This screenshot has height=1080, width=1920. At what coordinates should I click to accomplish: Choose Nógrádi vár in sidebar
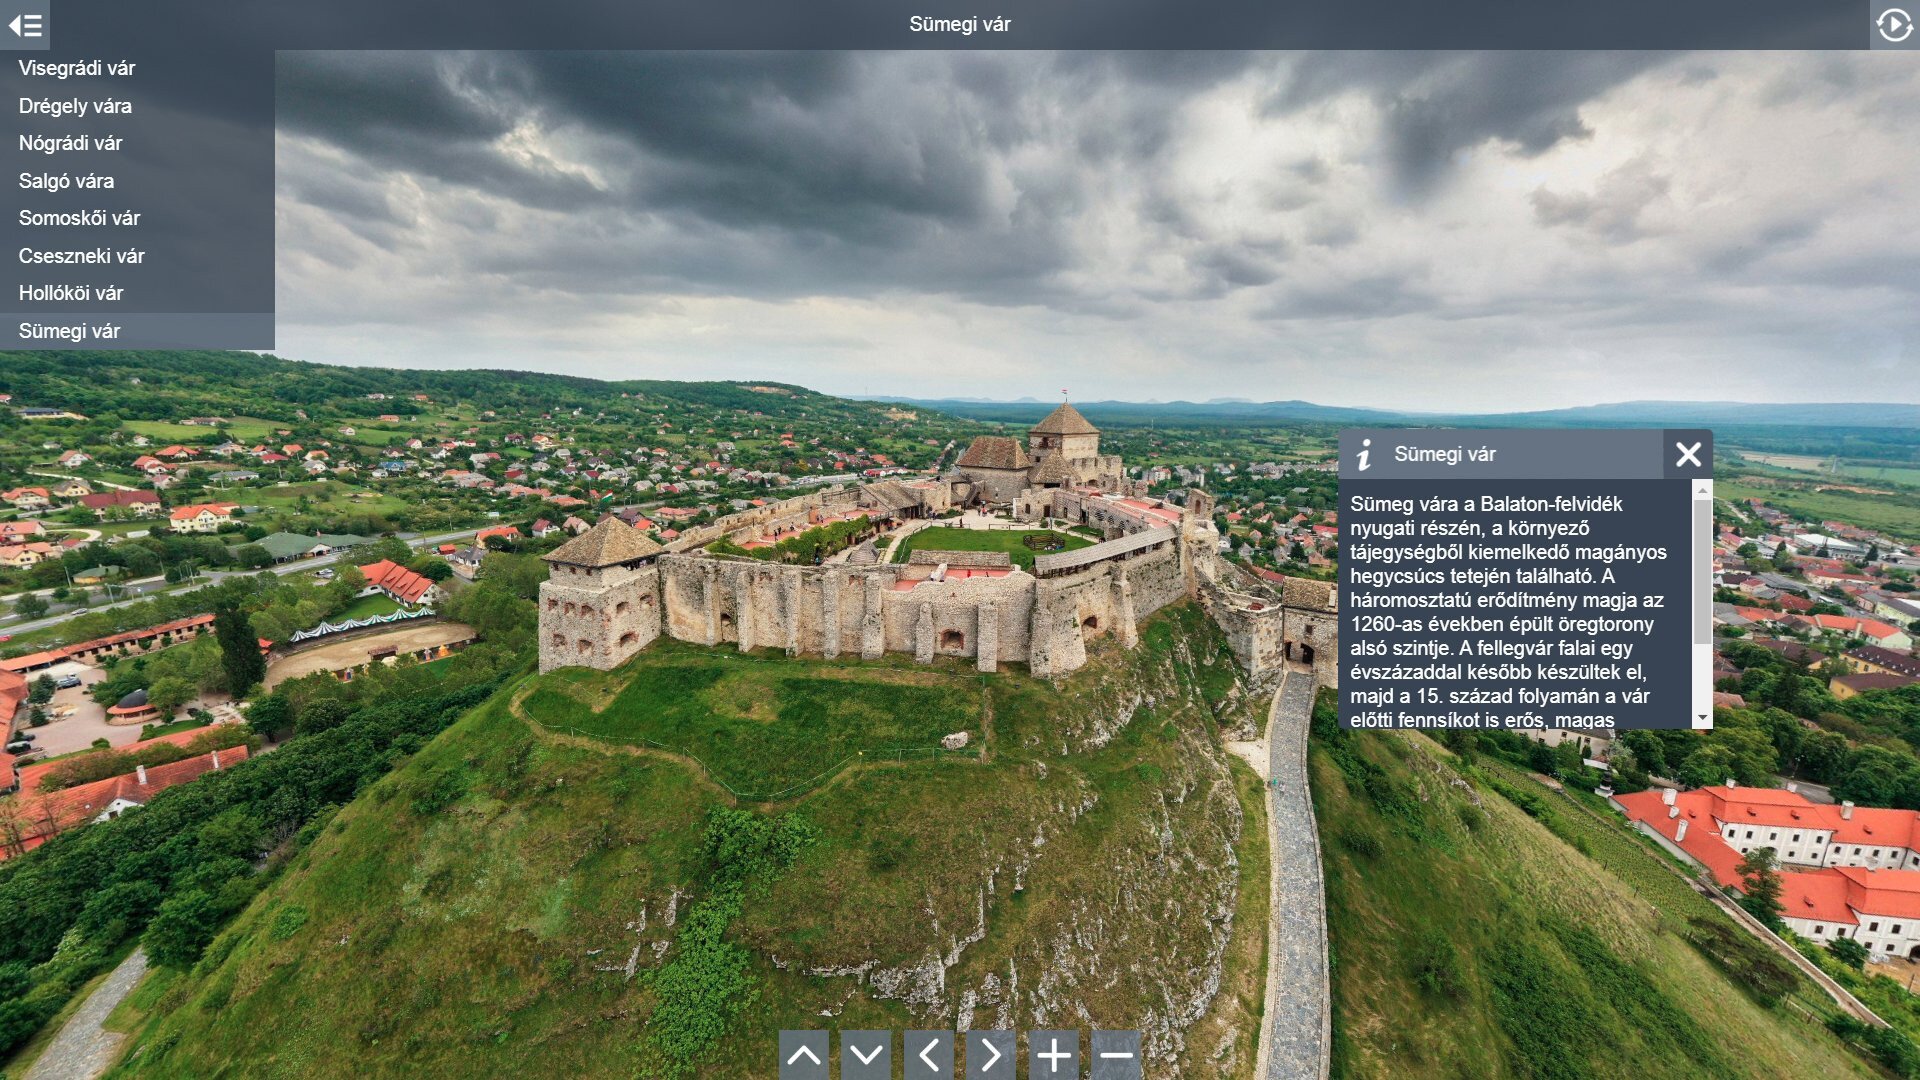pos(70,143)
